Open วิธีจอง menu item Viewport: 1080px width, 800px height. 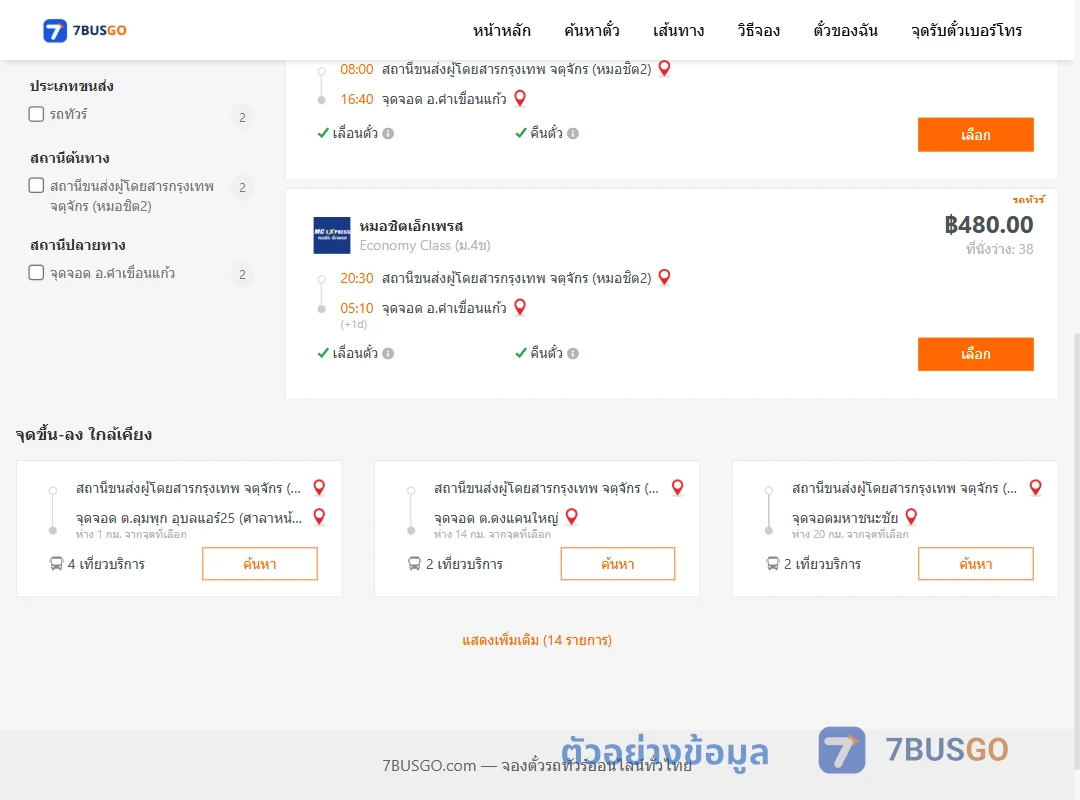(758, 30)
